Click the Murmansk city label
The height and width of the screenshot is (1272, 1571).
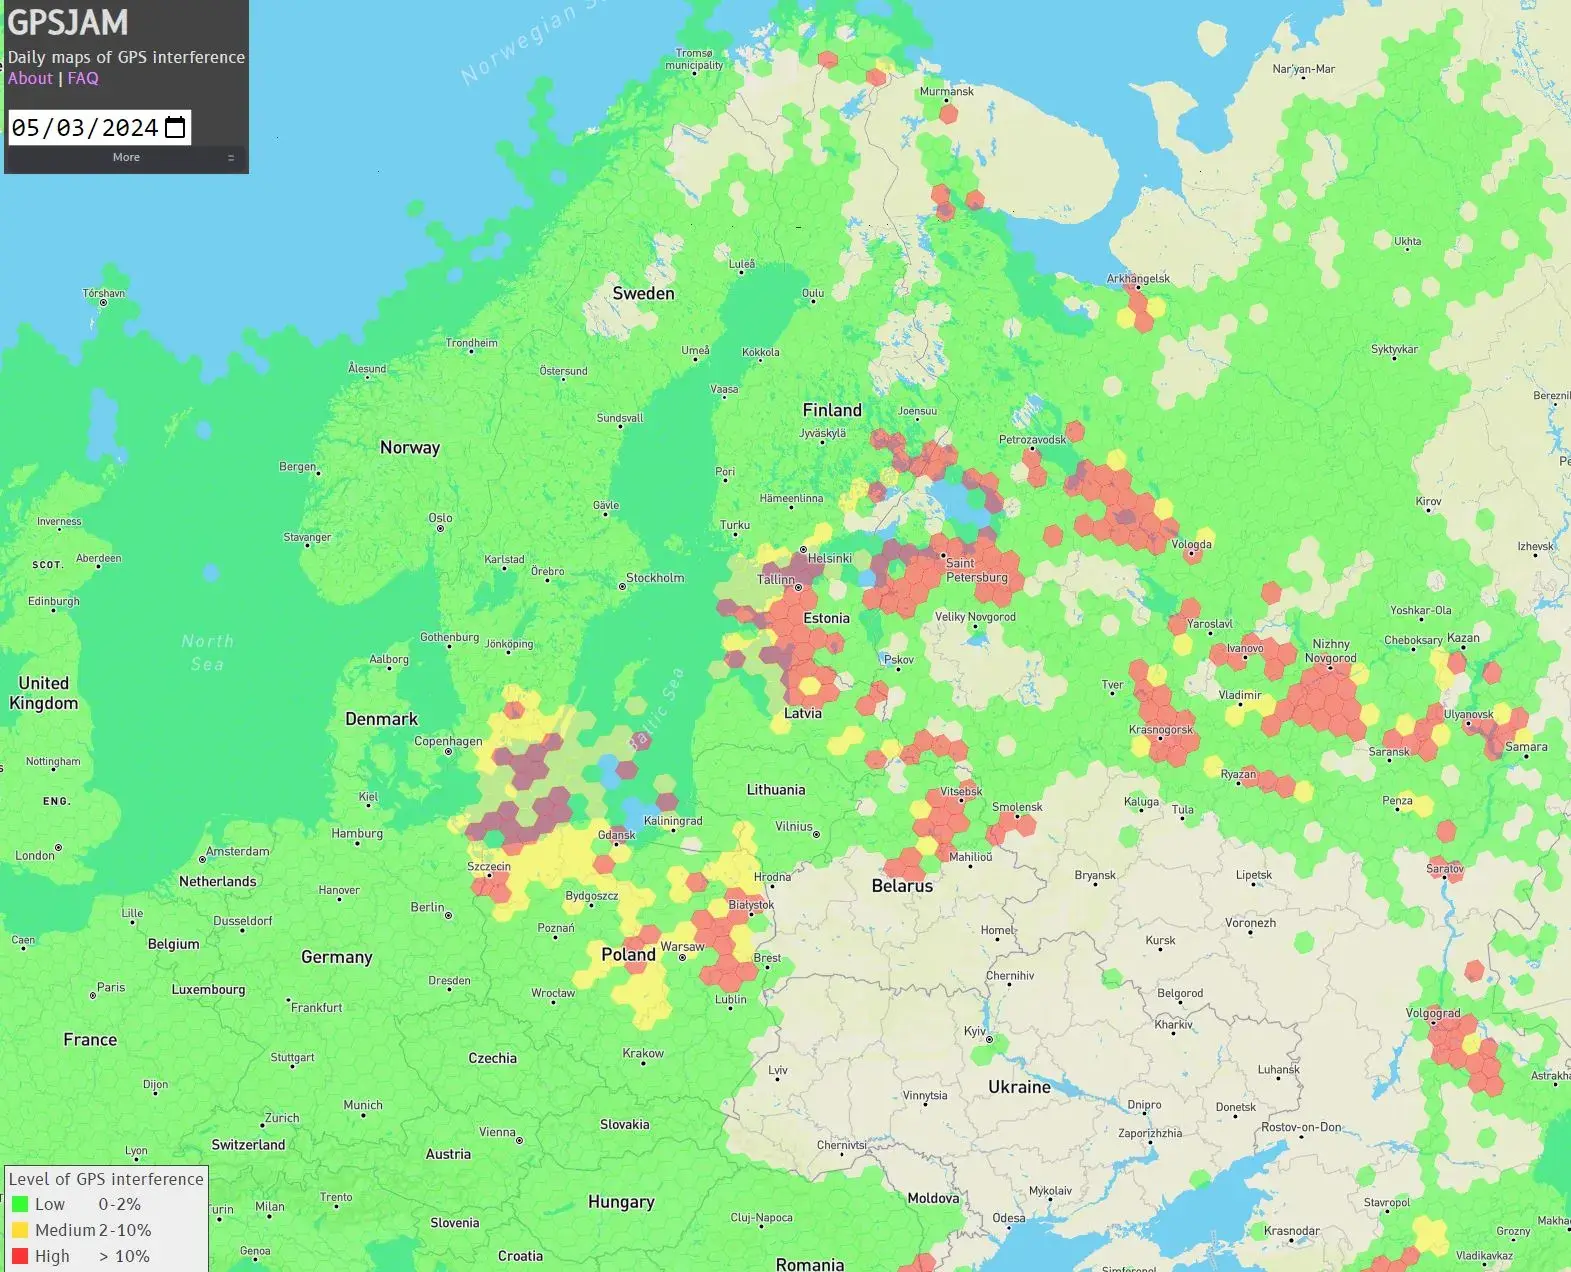[946, 91]
